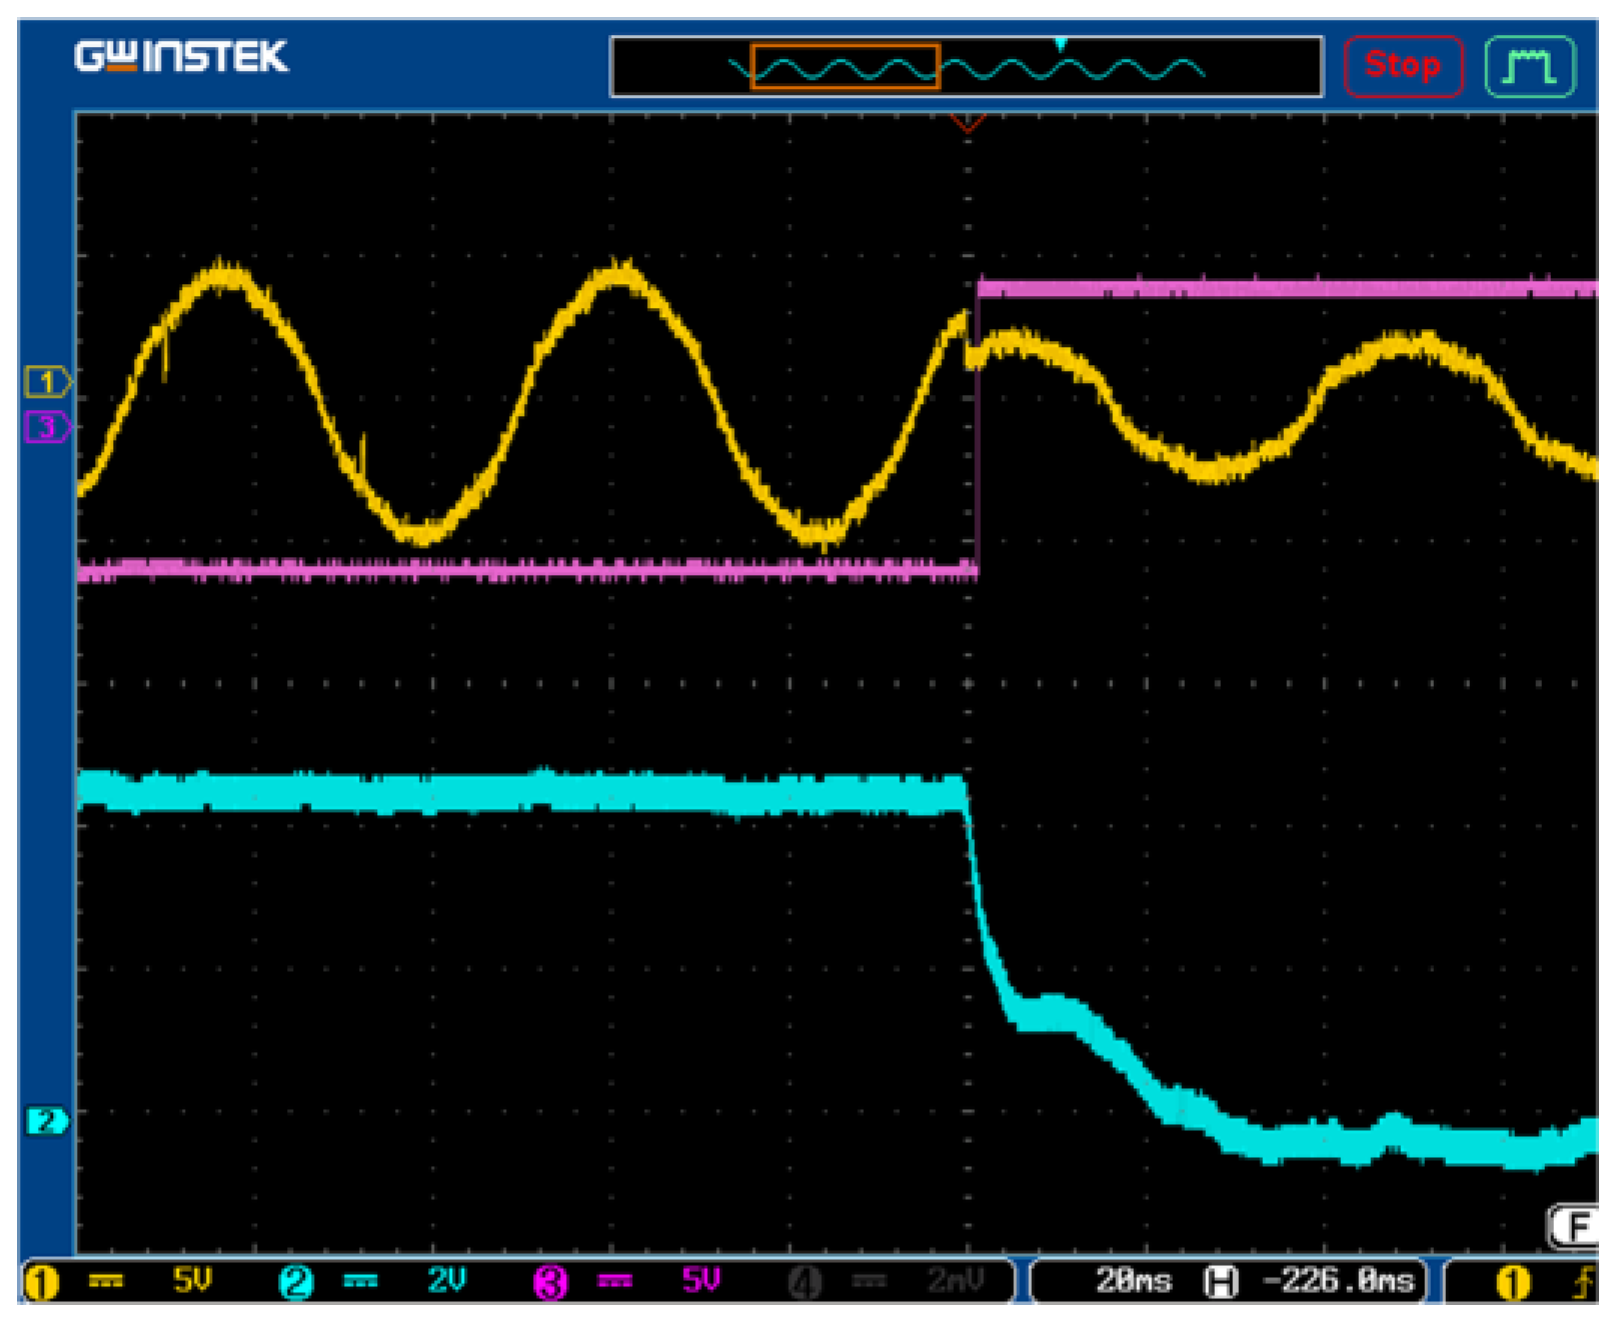Toggle channel 3 via magenta number badge
Viewport: 1612px width, 1317px height.
point(550,1283)
